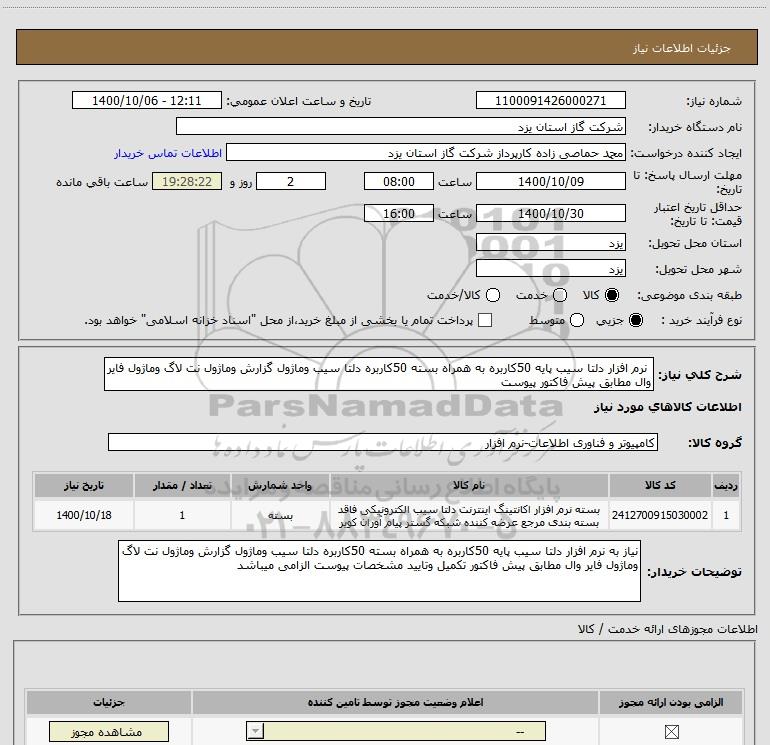
Task: Click the product name cell in row 1
Action: pos(469,516)
